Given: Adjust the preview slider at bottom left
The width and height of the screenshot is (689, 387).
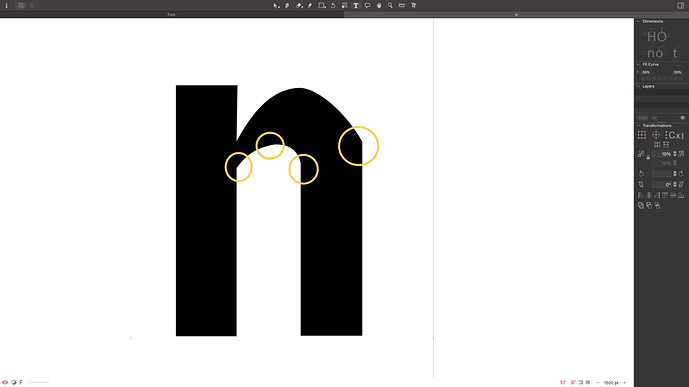Looking at the screenshot, I should click(x=38, y=383).
